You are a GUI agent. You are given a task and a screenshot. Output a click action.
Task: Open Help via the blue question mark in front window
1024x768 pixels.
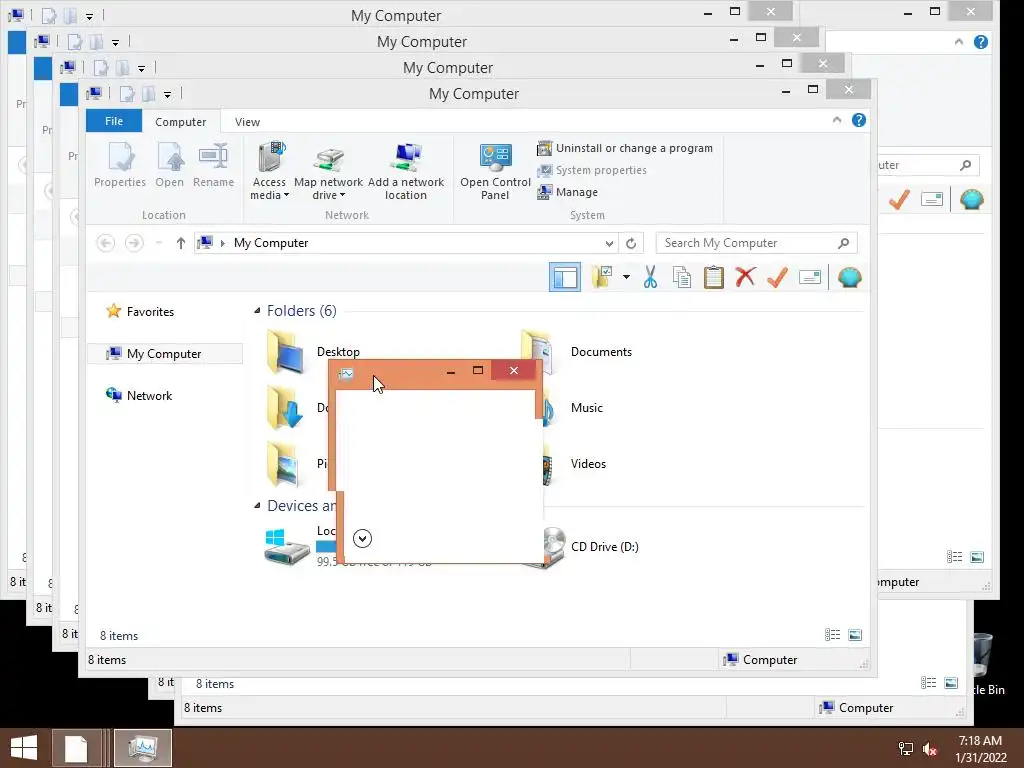(859, 120)
